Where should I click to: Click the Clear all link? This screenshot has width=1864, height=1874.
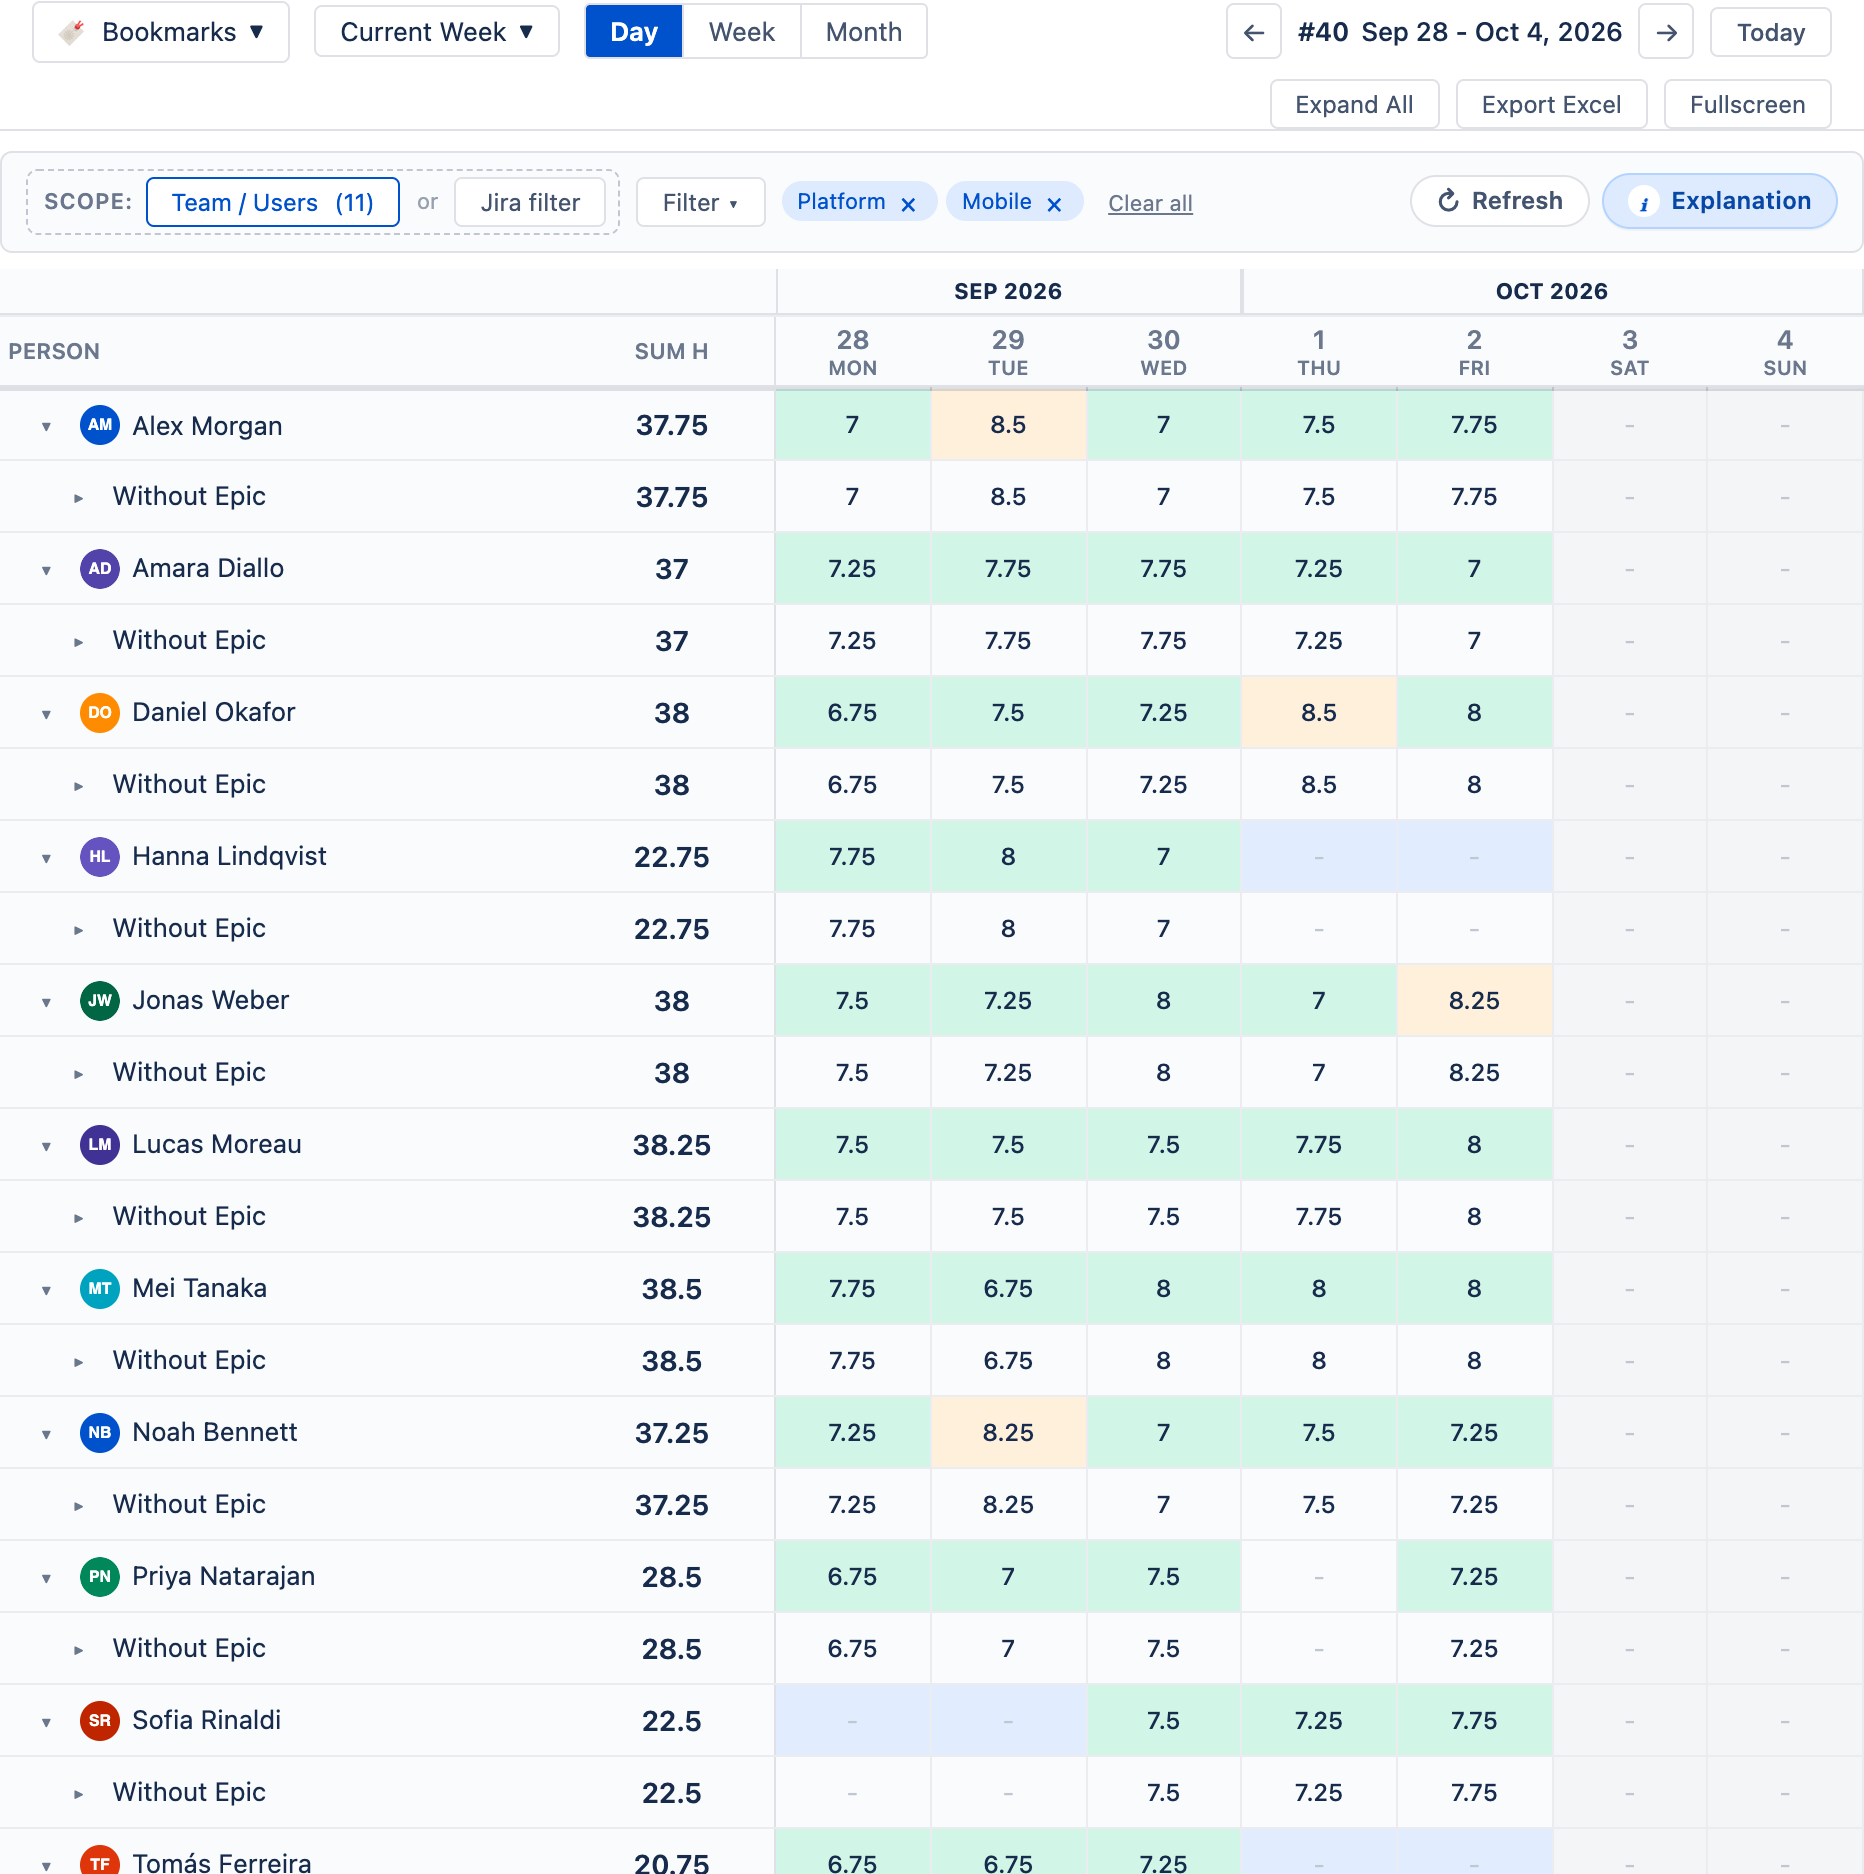(x=1150, y=204)
